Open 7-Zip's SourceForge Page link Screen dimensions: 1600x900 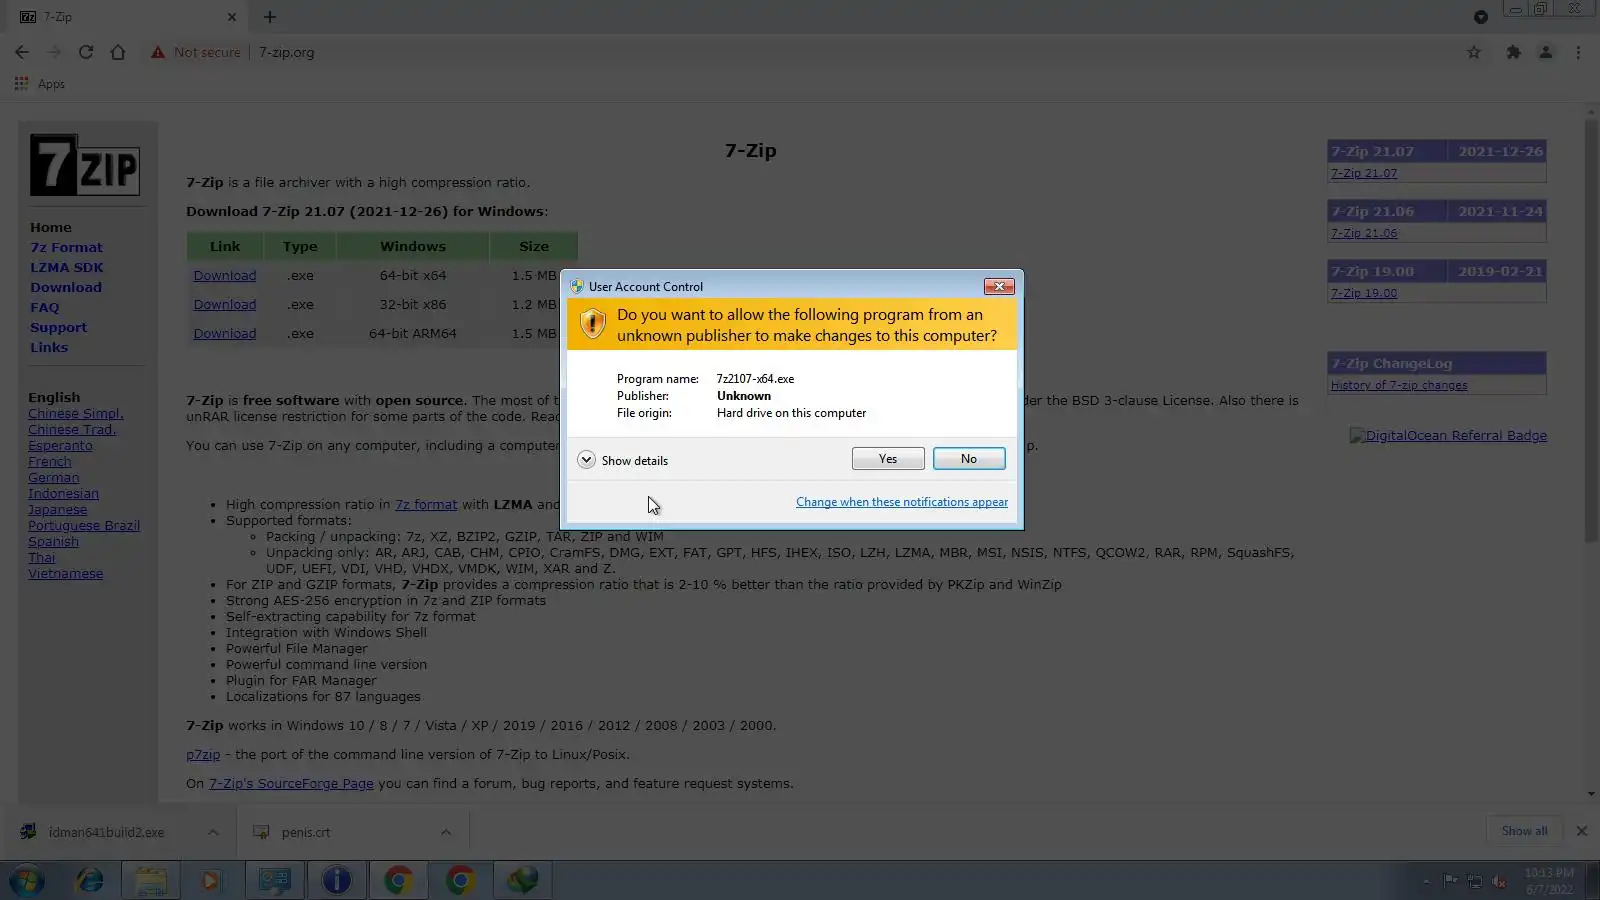(291, 784)
